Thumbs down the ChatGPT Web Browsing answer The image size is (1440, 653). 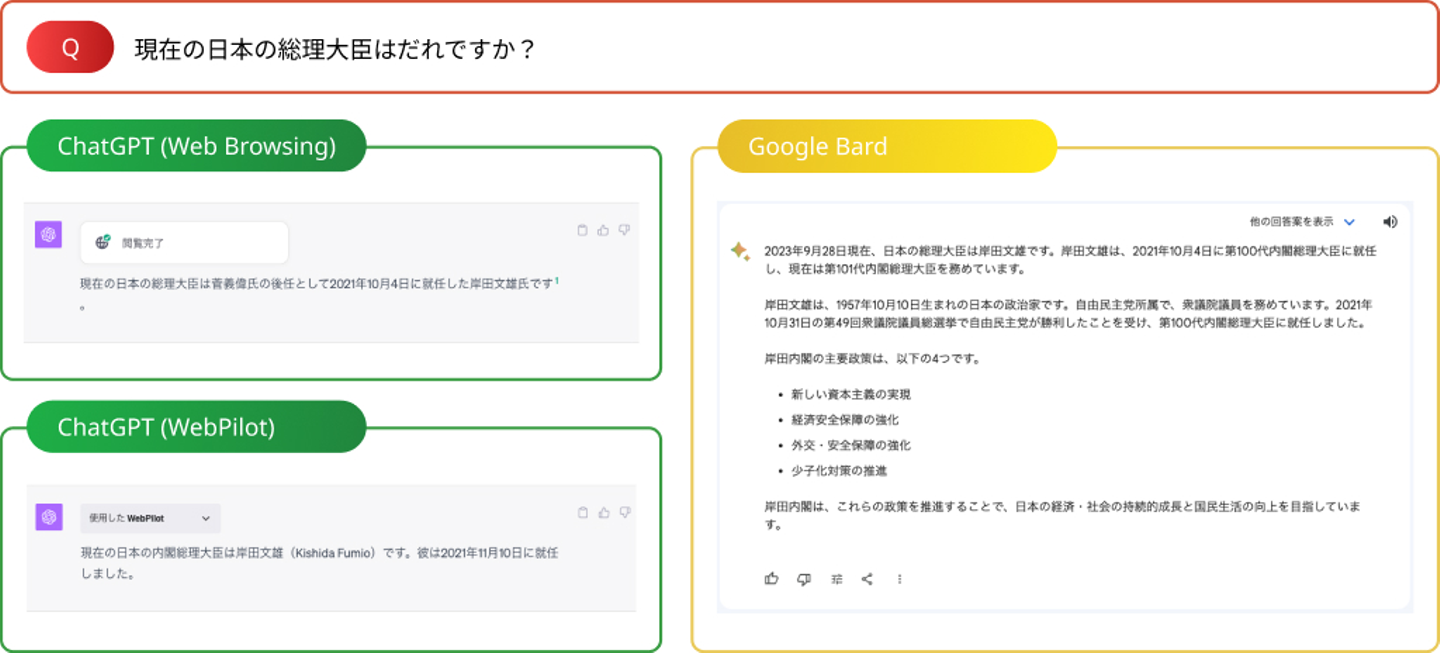(624, 230)
